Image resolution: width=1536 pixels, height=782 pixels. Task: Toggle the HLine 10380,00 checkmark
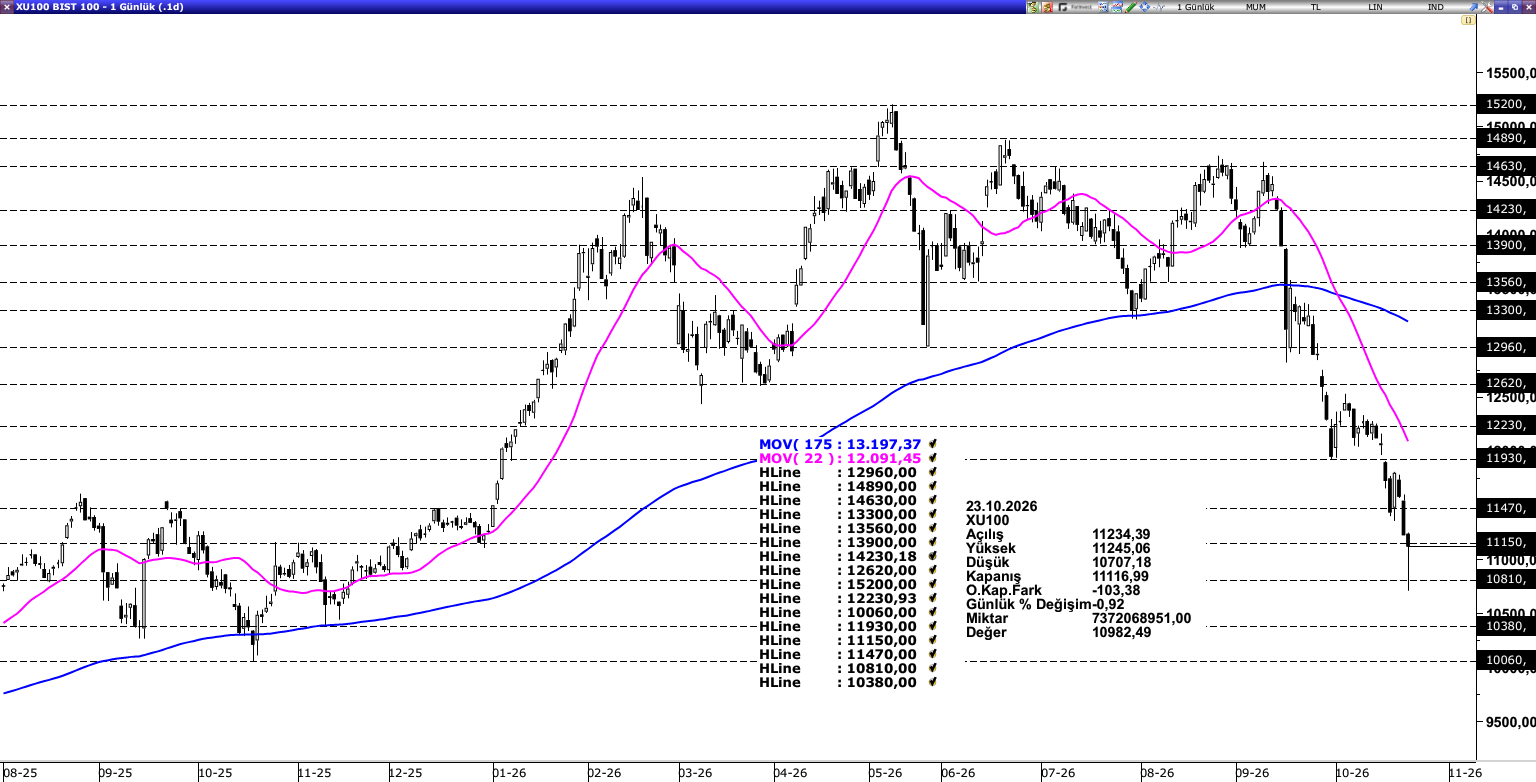(x=932, y=682)
